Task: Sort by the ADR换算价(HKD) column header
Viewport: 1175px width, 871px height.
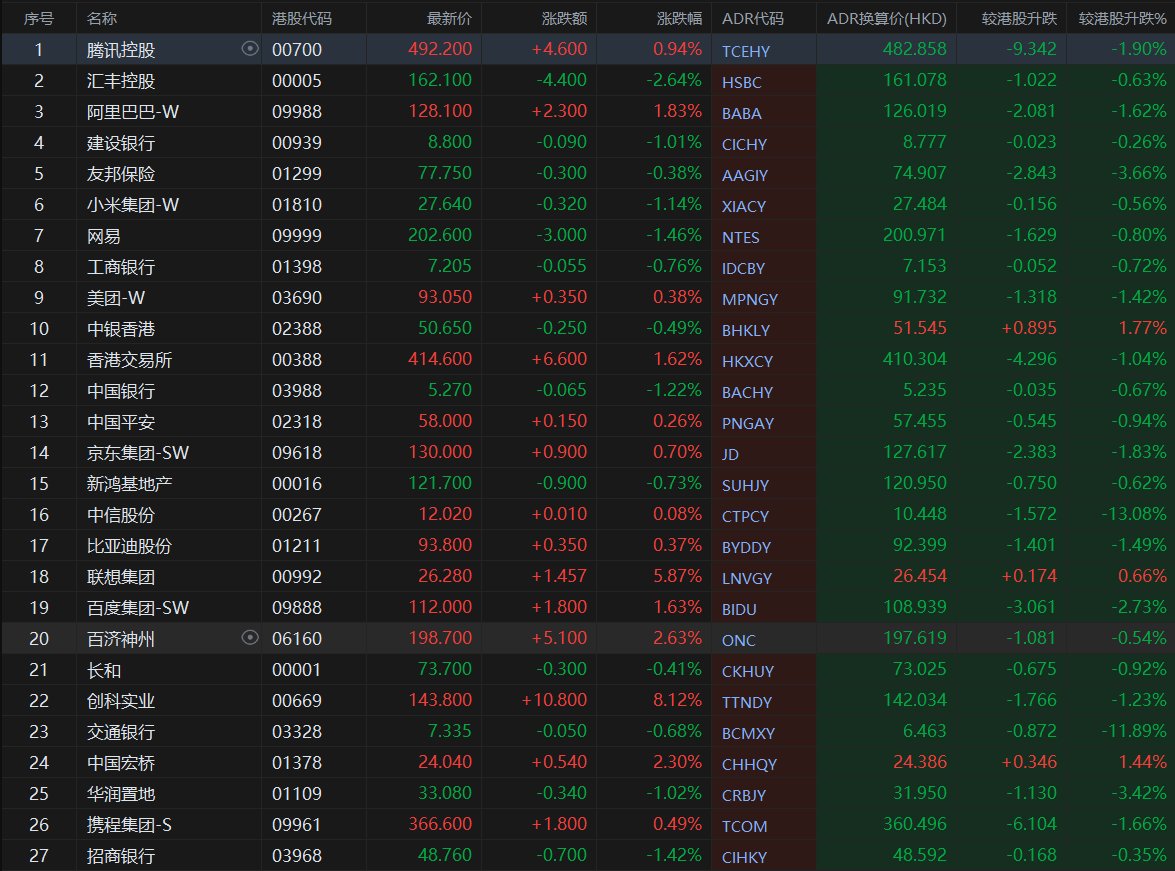Action: (x=886, y=18)
